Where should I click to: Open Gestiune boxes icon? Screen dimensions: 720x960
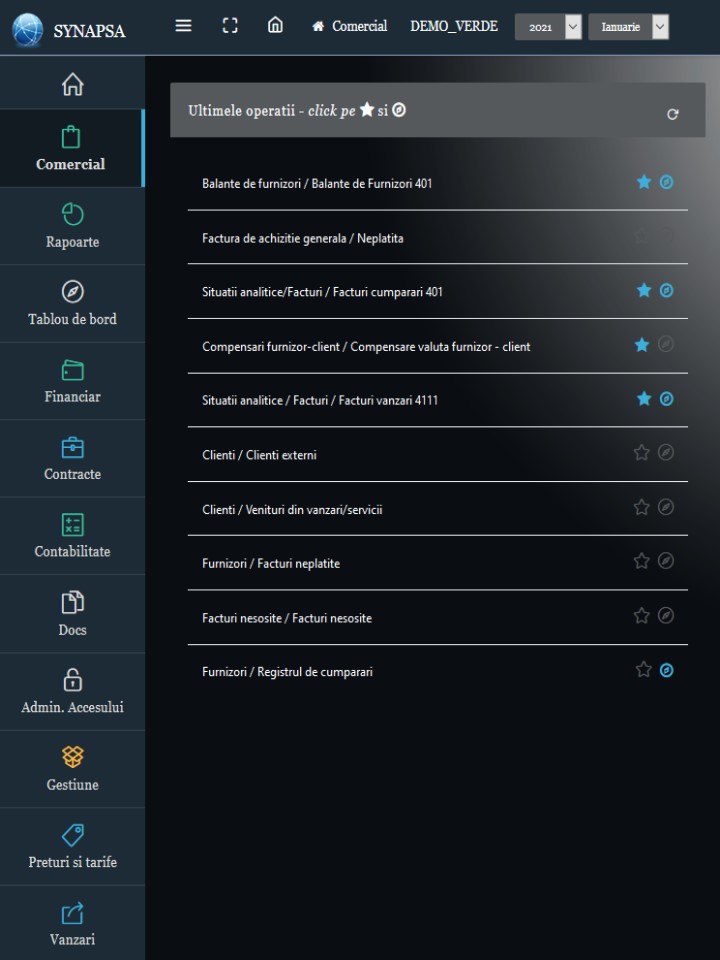coord(72,757)
